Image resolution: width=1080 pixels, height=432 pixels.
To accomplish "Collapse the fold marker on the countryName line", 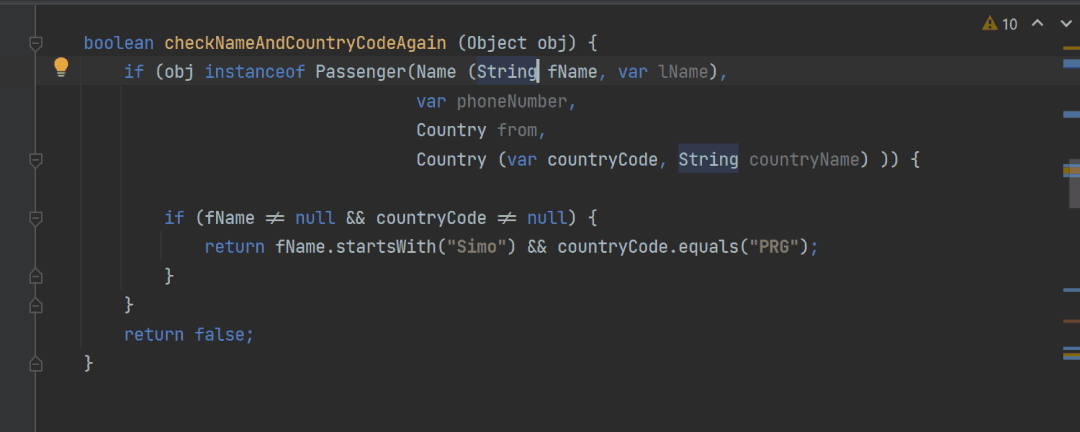I will [36, 160].
